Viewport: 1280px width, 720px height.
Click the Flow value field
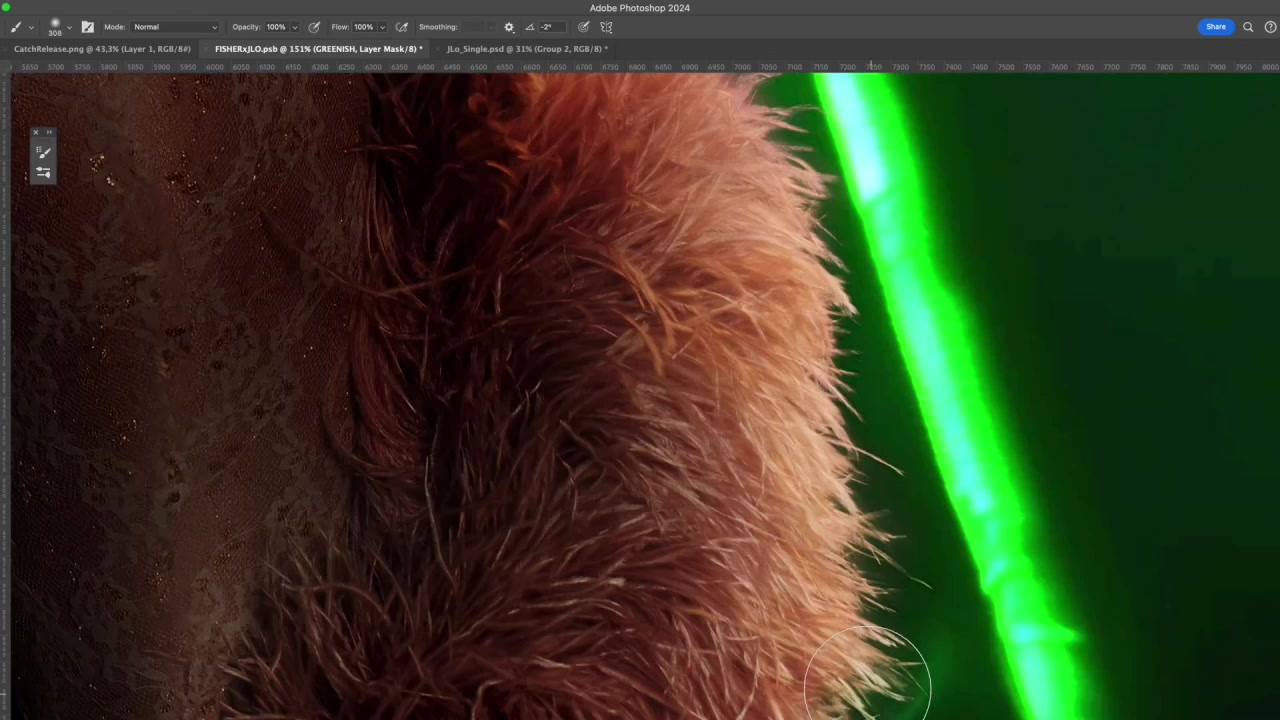363,27
